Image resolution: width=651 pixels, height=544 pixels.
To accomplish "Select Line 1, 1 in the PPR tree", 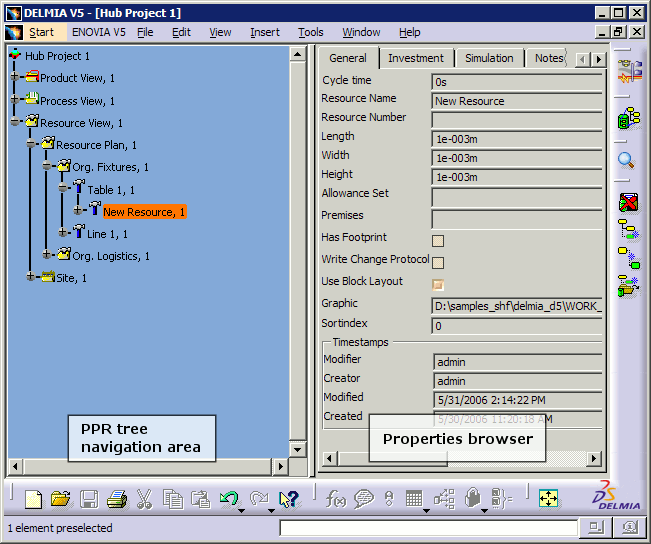I will click(x=108, y=234).
